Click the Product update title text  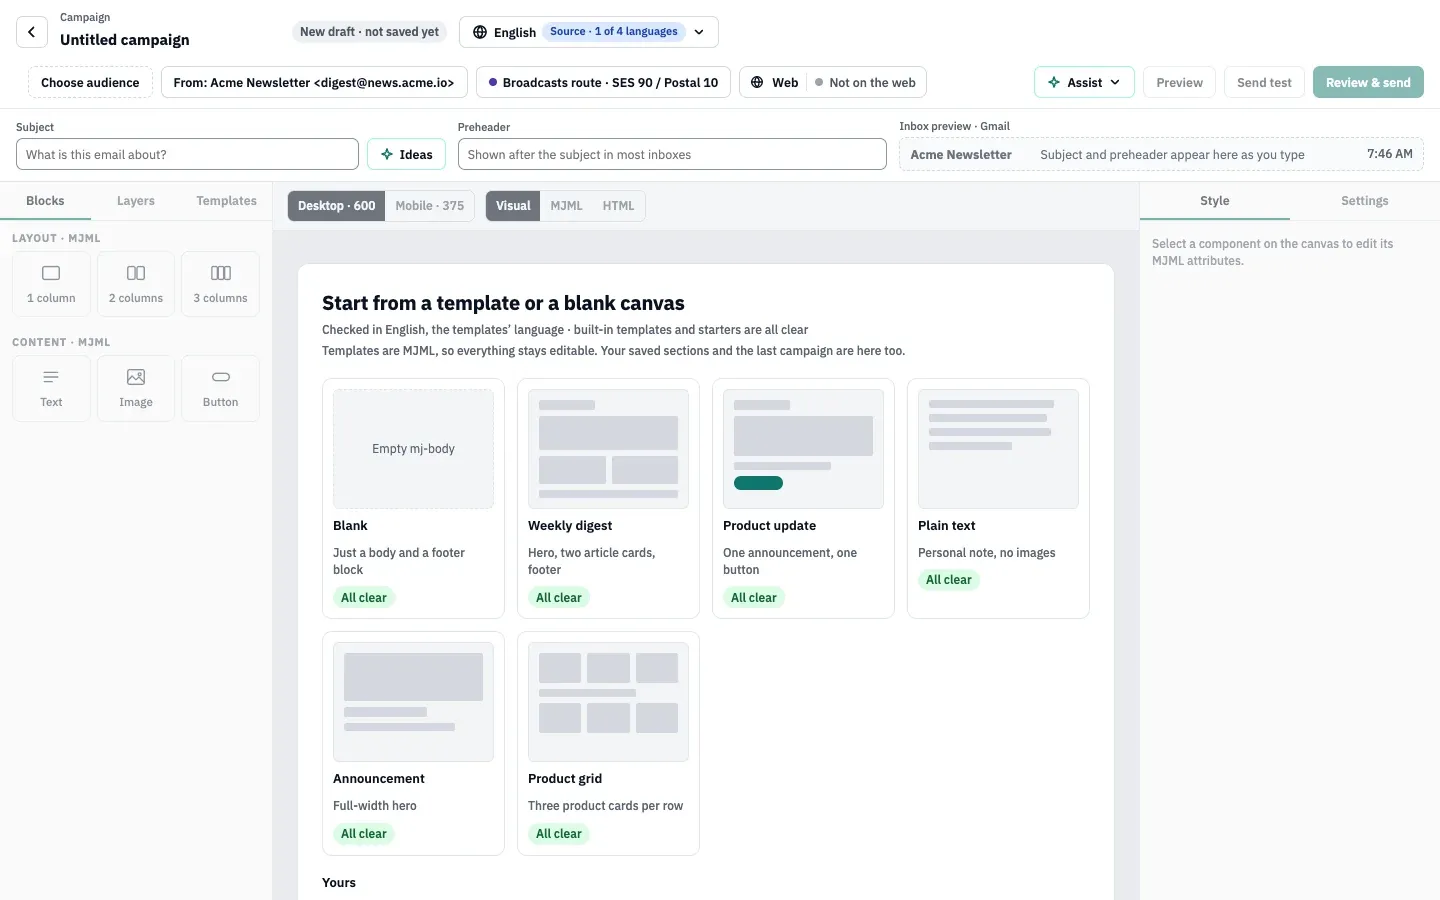769,526
